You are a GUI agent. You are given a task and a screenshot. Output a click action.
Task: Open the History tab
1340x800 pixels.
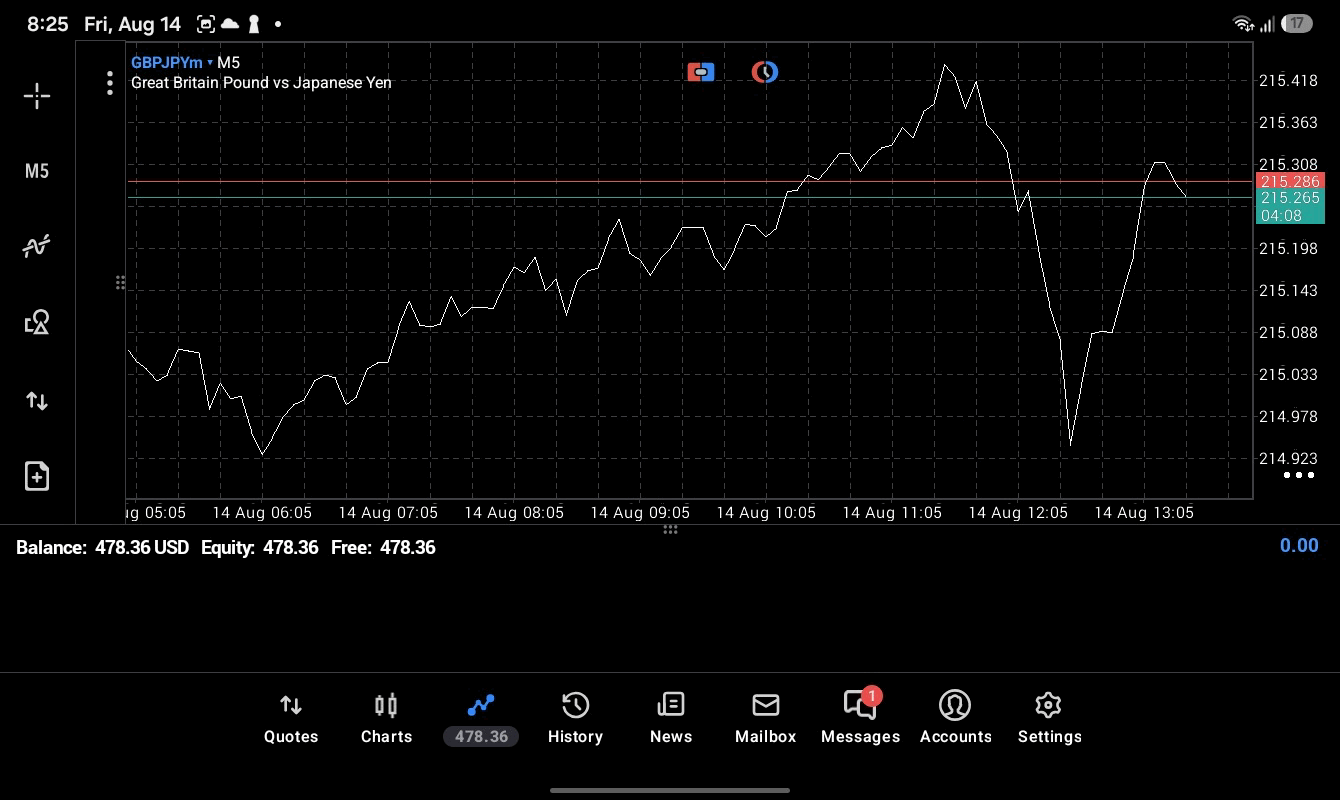(575, 719)
